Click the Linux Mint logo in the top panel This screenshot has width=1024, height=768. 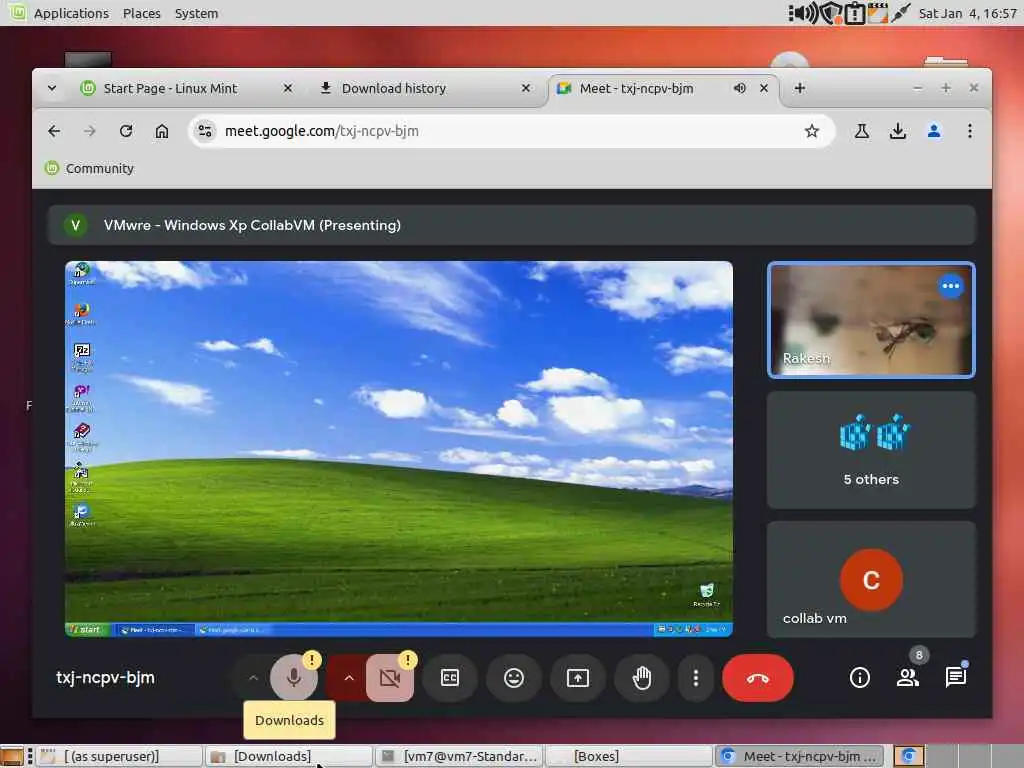pyautogui.click(x=17, y=12)
